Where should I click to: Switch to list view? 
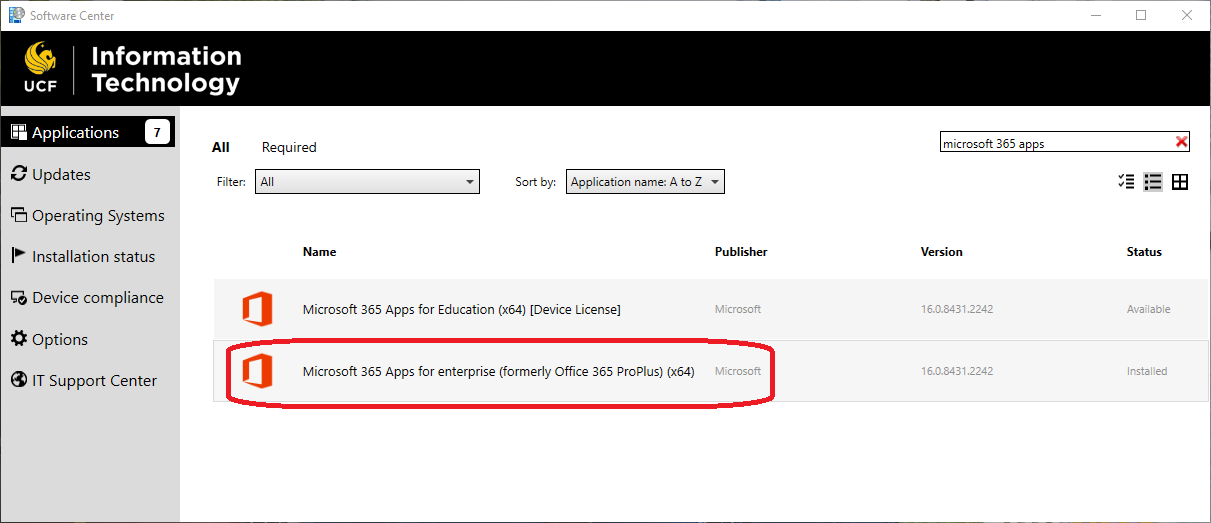coord(1153,182)
